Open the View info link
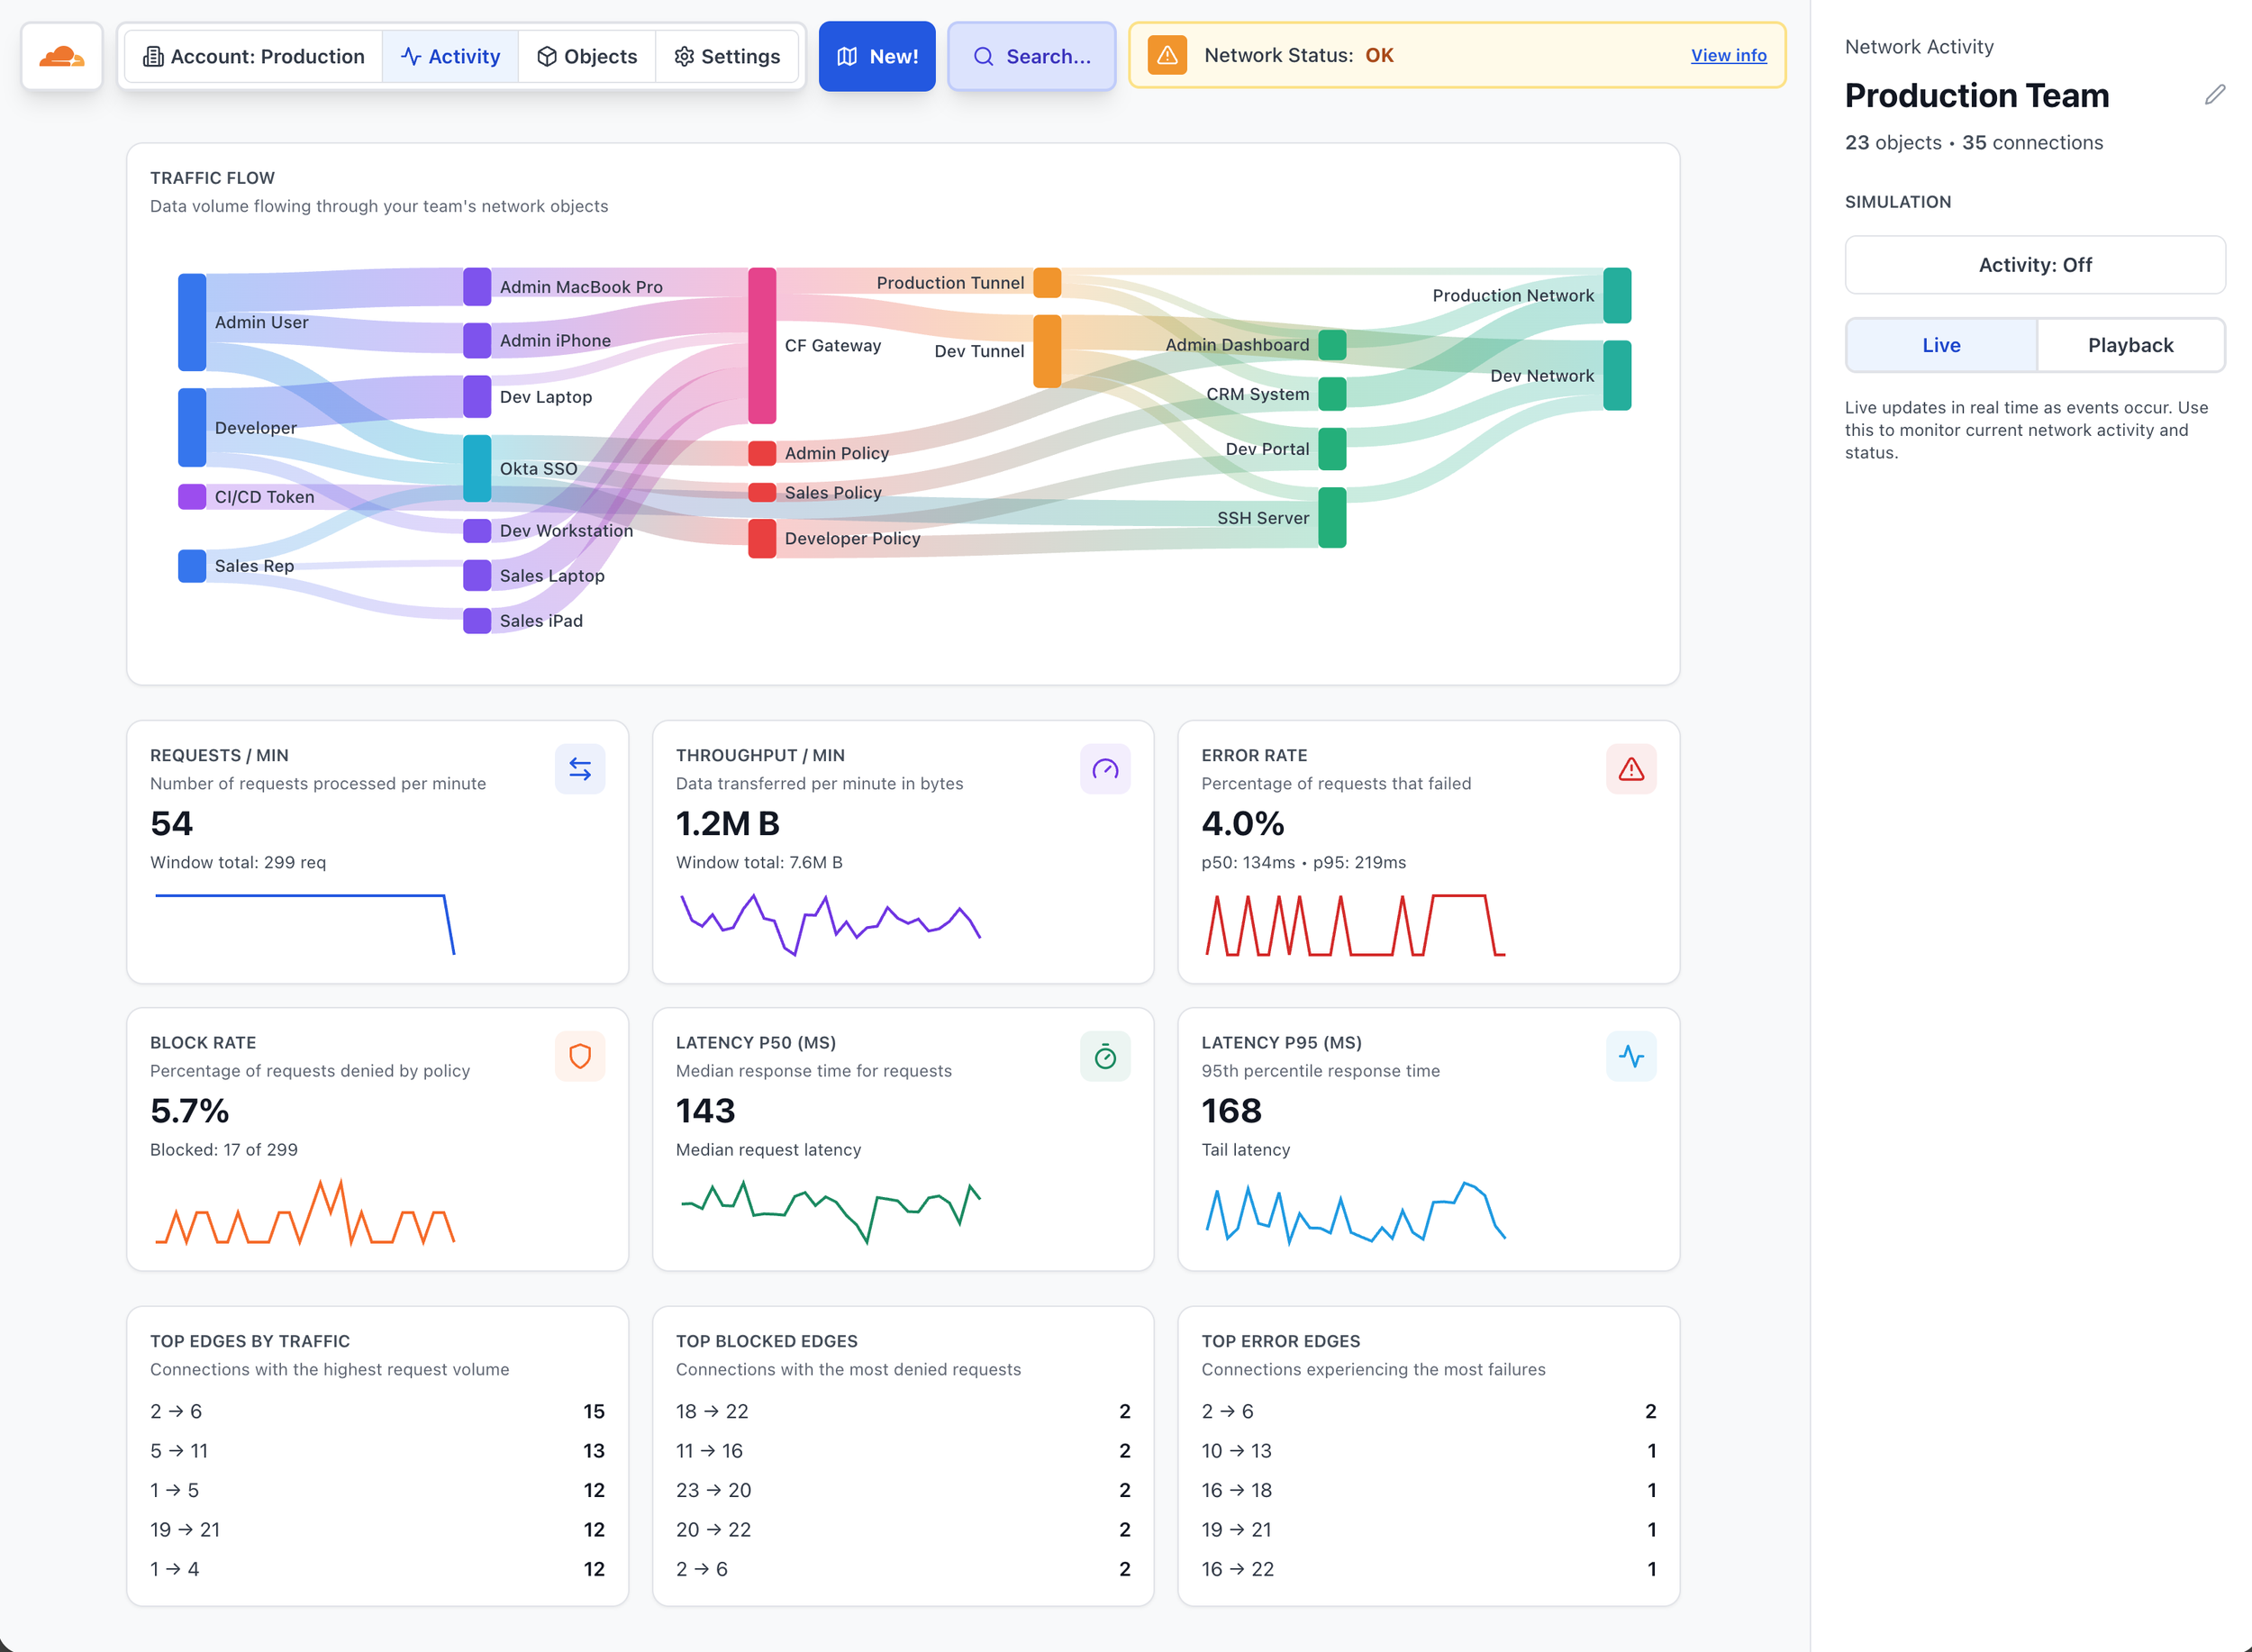The height and width of the screenshot is (1652, 2252). point(1729,55)
